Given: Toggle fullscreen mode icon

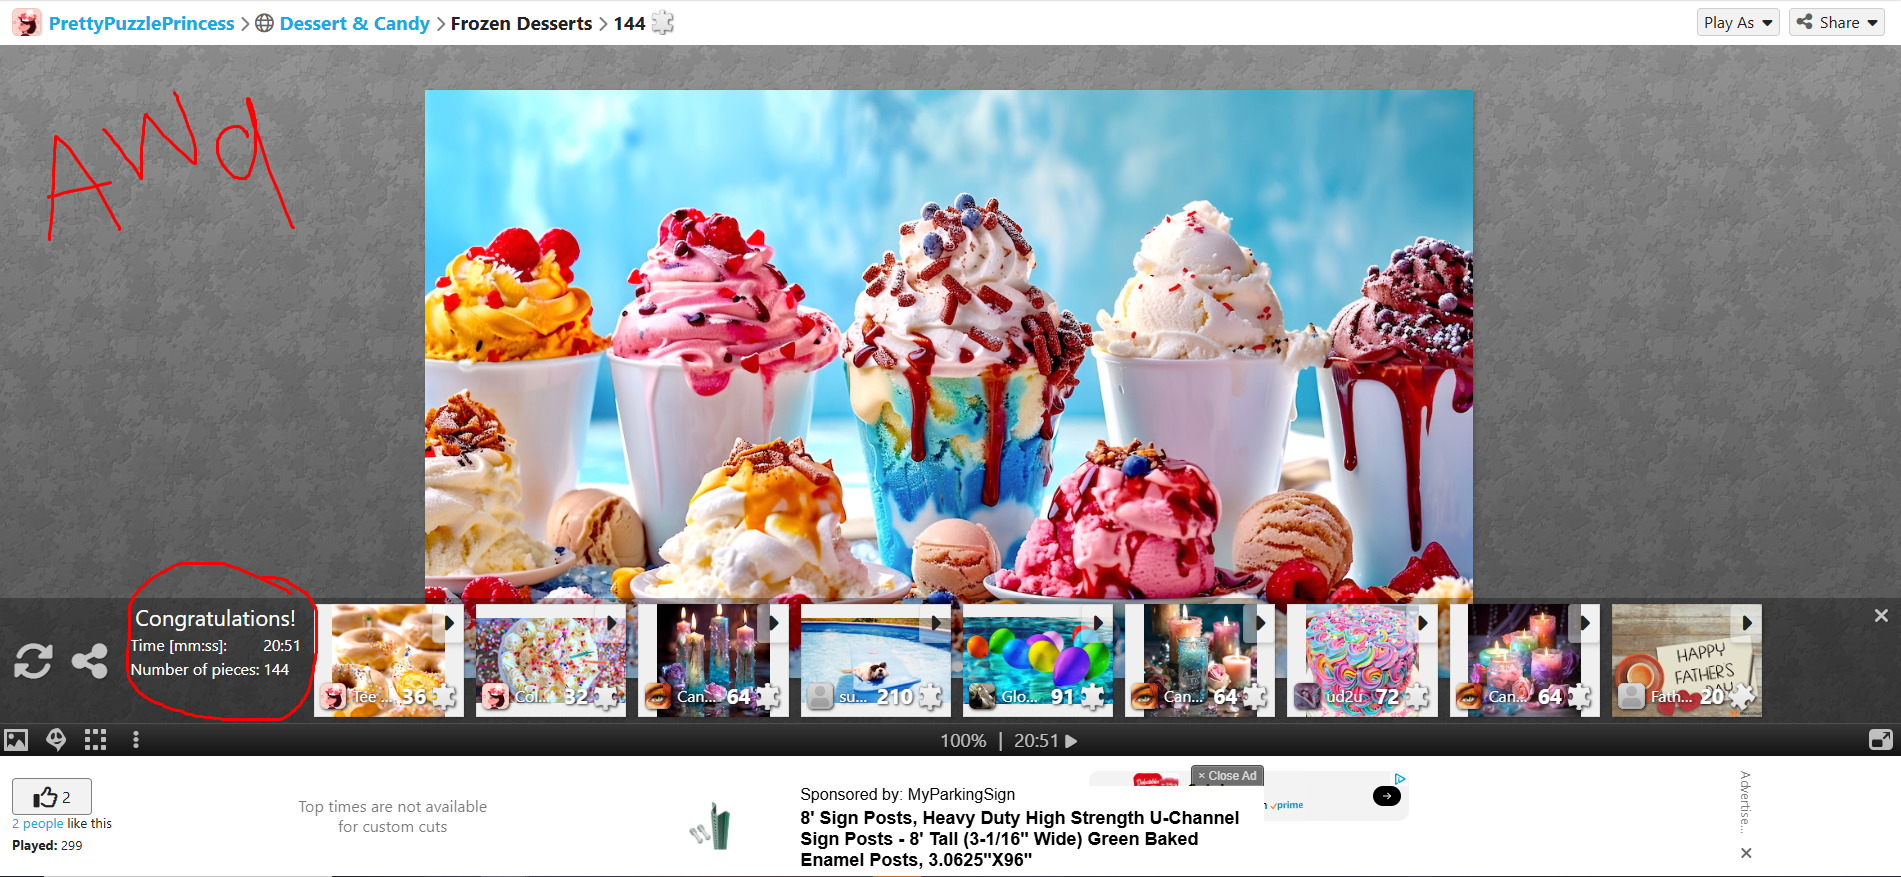Looking at the screenshot, I should 1880,740.
